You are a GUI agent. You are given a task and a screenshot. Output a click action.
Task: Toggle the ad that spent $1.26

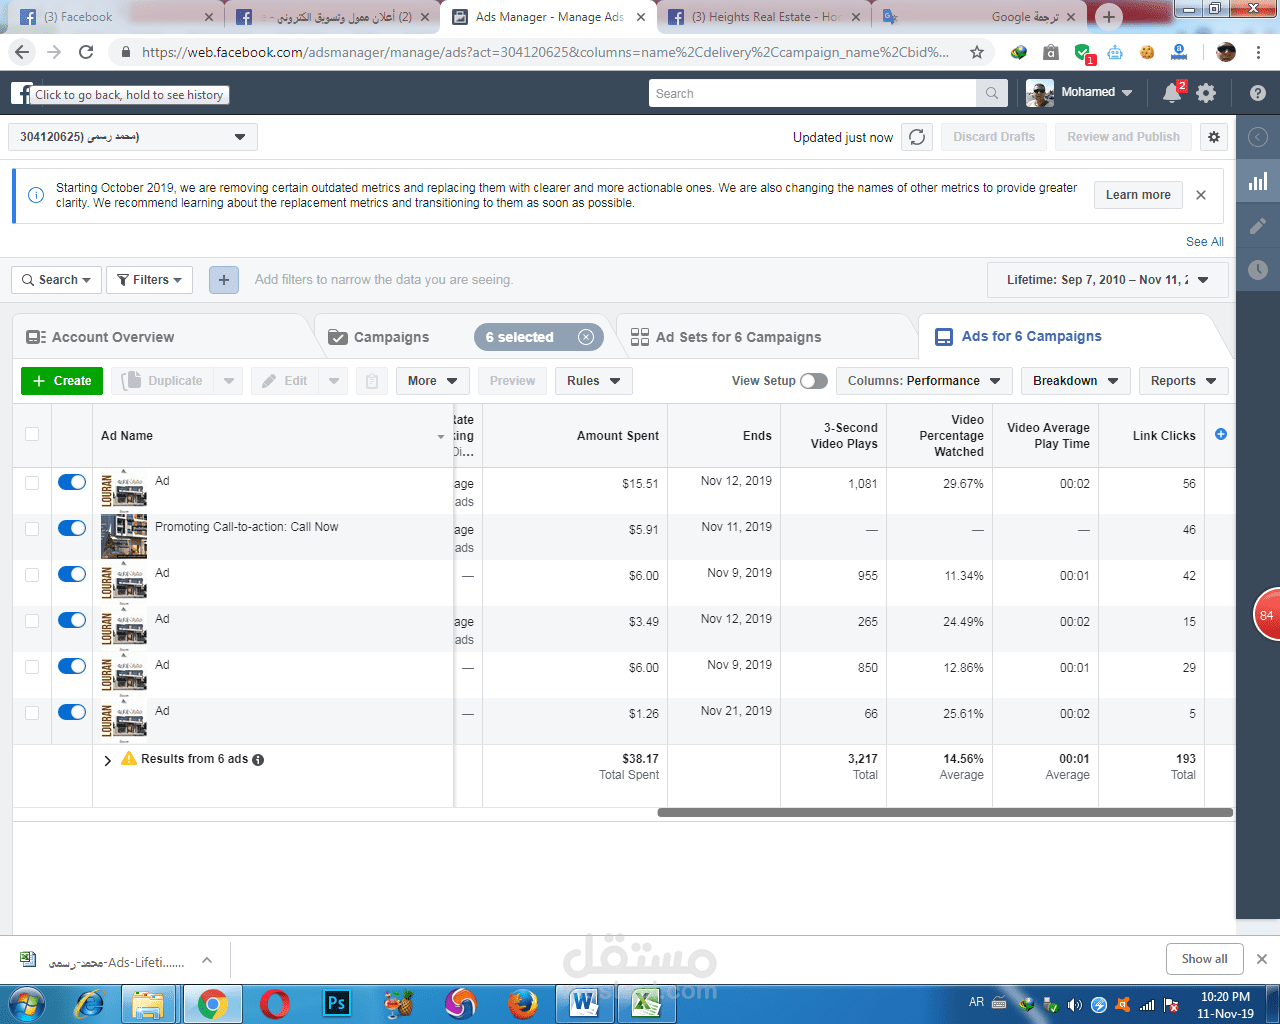click(72, 712)
